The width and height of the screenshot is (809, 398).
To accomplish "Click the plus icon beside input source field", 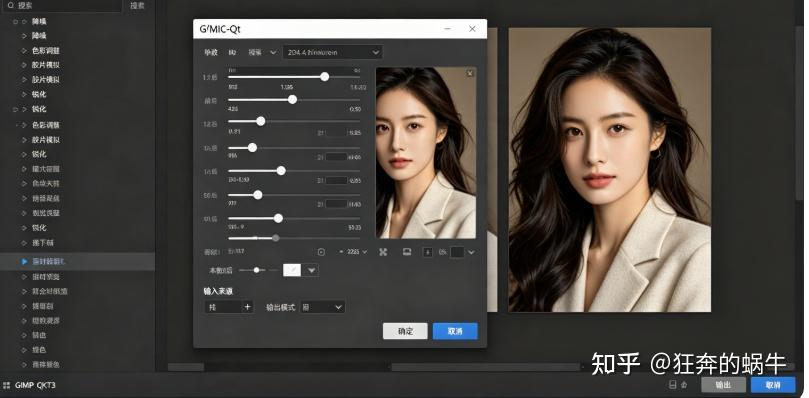I will click(x=248, y=307).
